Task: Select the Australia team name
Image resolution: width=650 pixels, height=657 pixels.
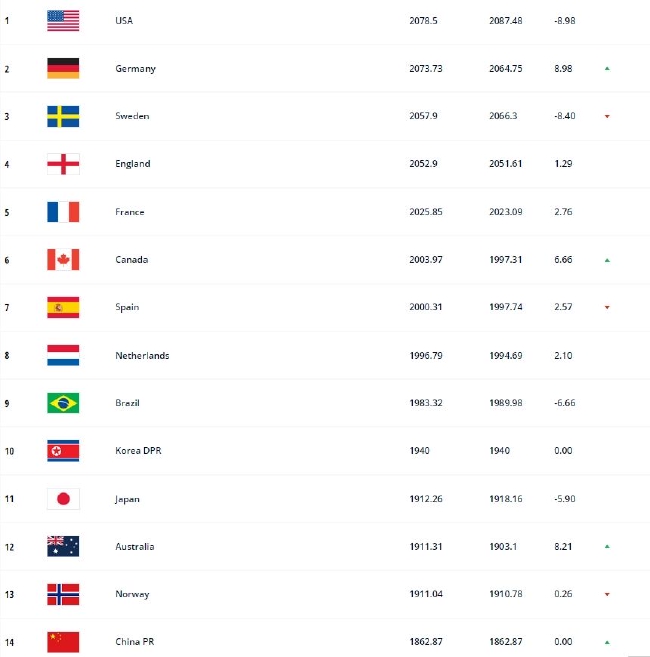Action: [135, 547]
